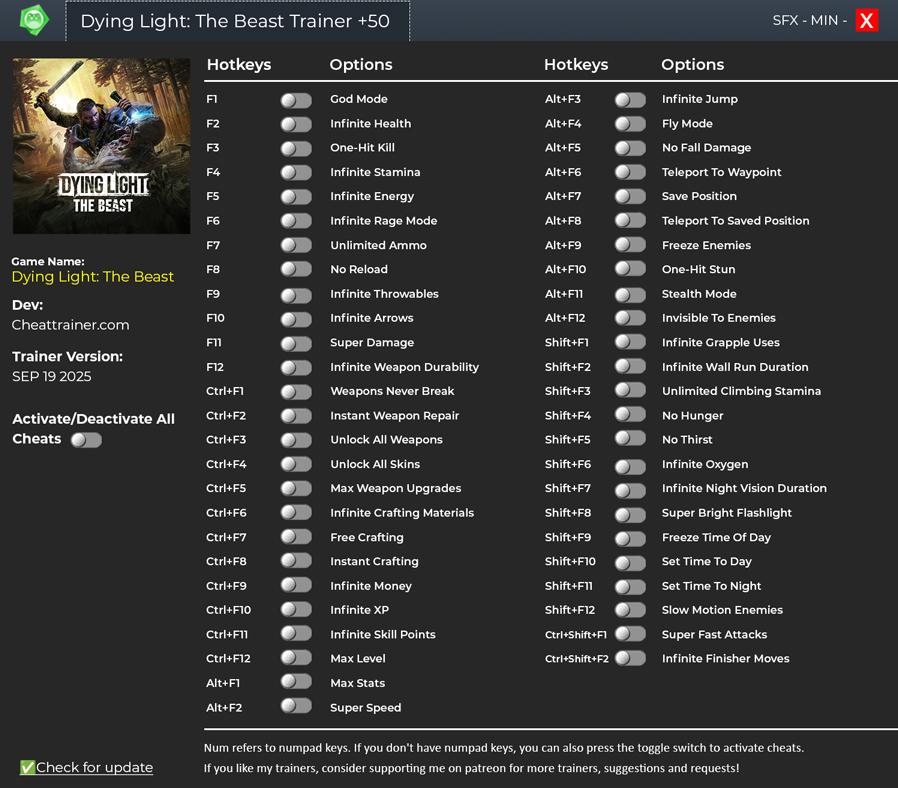898x788 pixels.
Task: Open the Check for update link
Action: [x=94, y=768]
